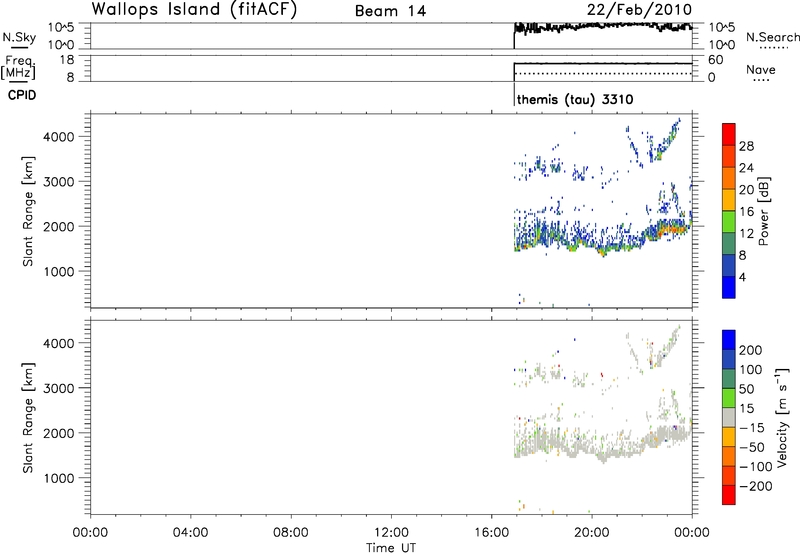The width and height of the screenshot is (800, 554).
Task: Click the gray band of the velocity colorbar
Action: (x=729, y=417)
